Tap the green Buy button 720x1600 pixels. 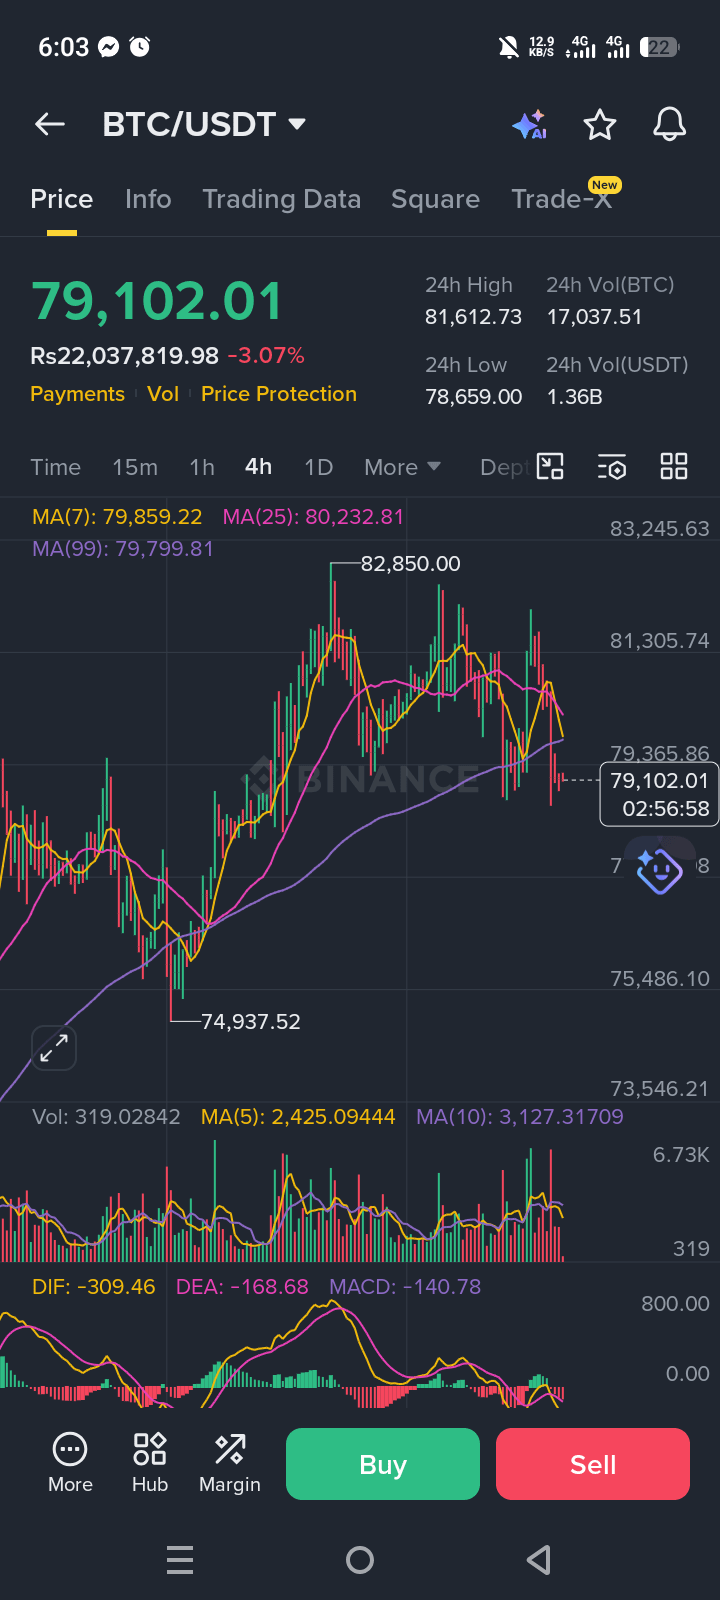click(x=383, y=1464)
